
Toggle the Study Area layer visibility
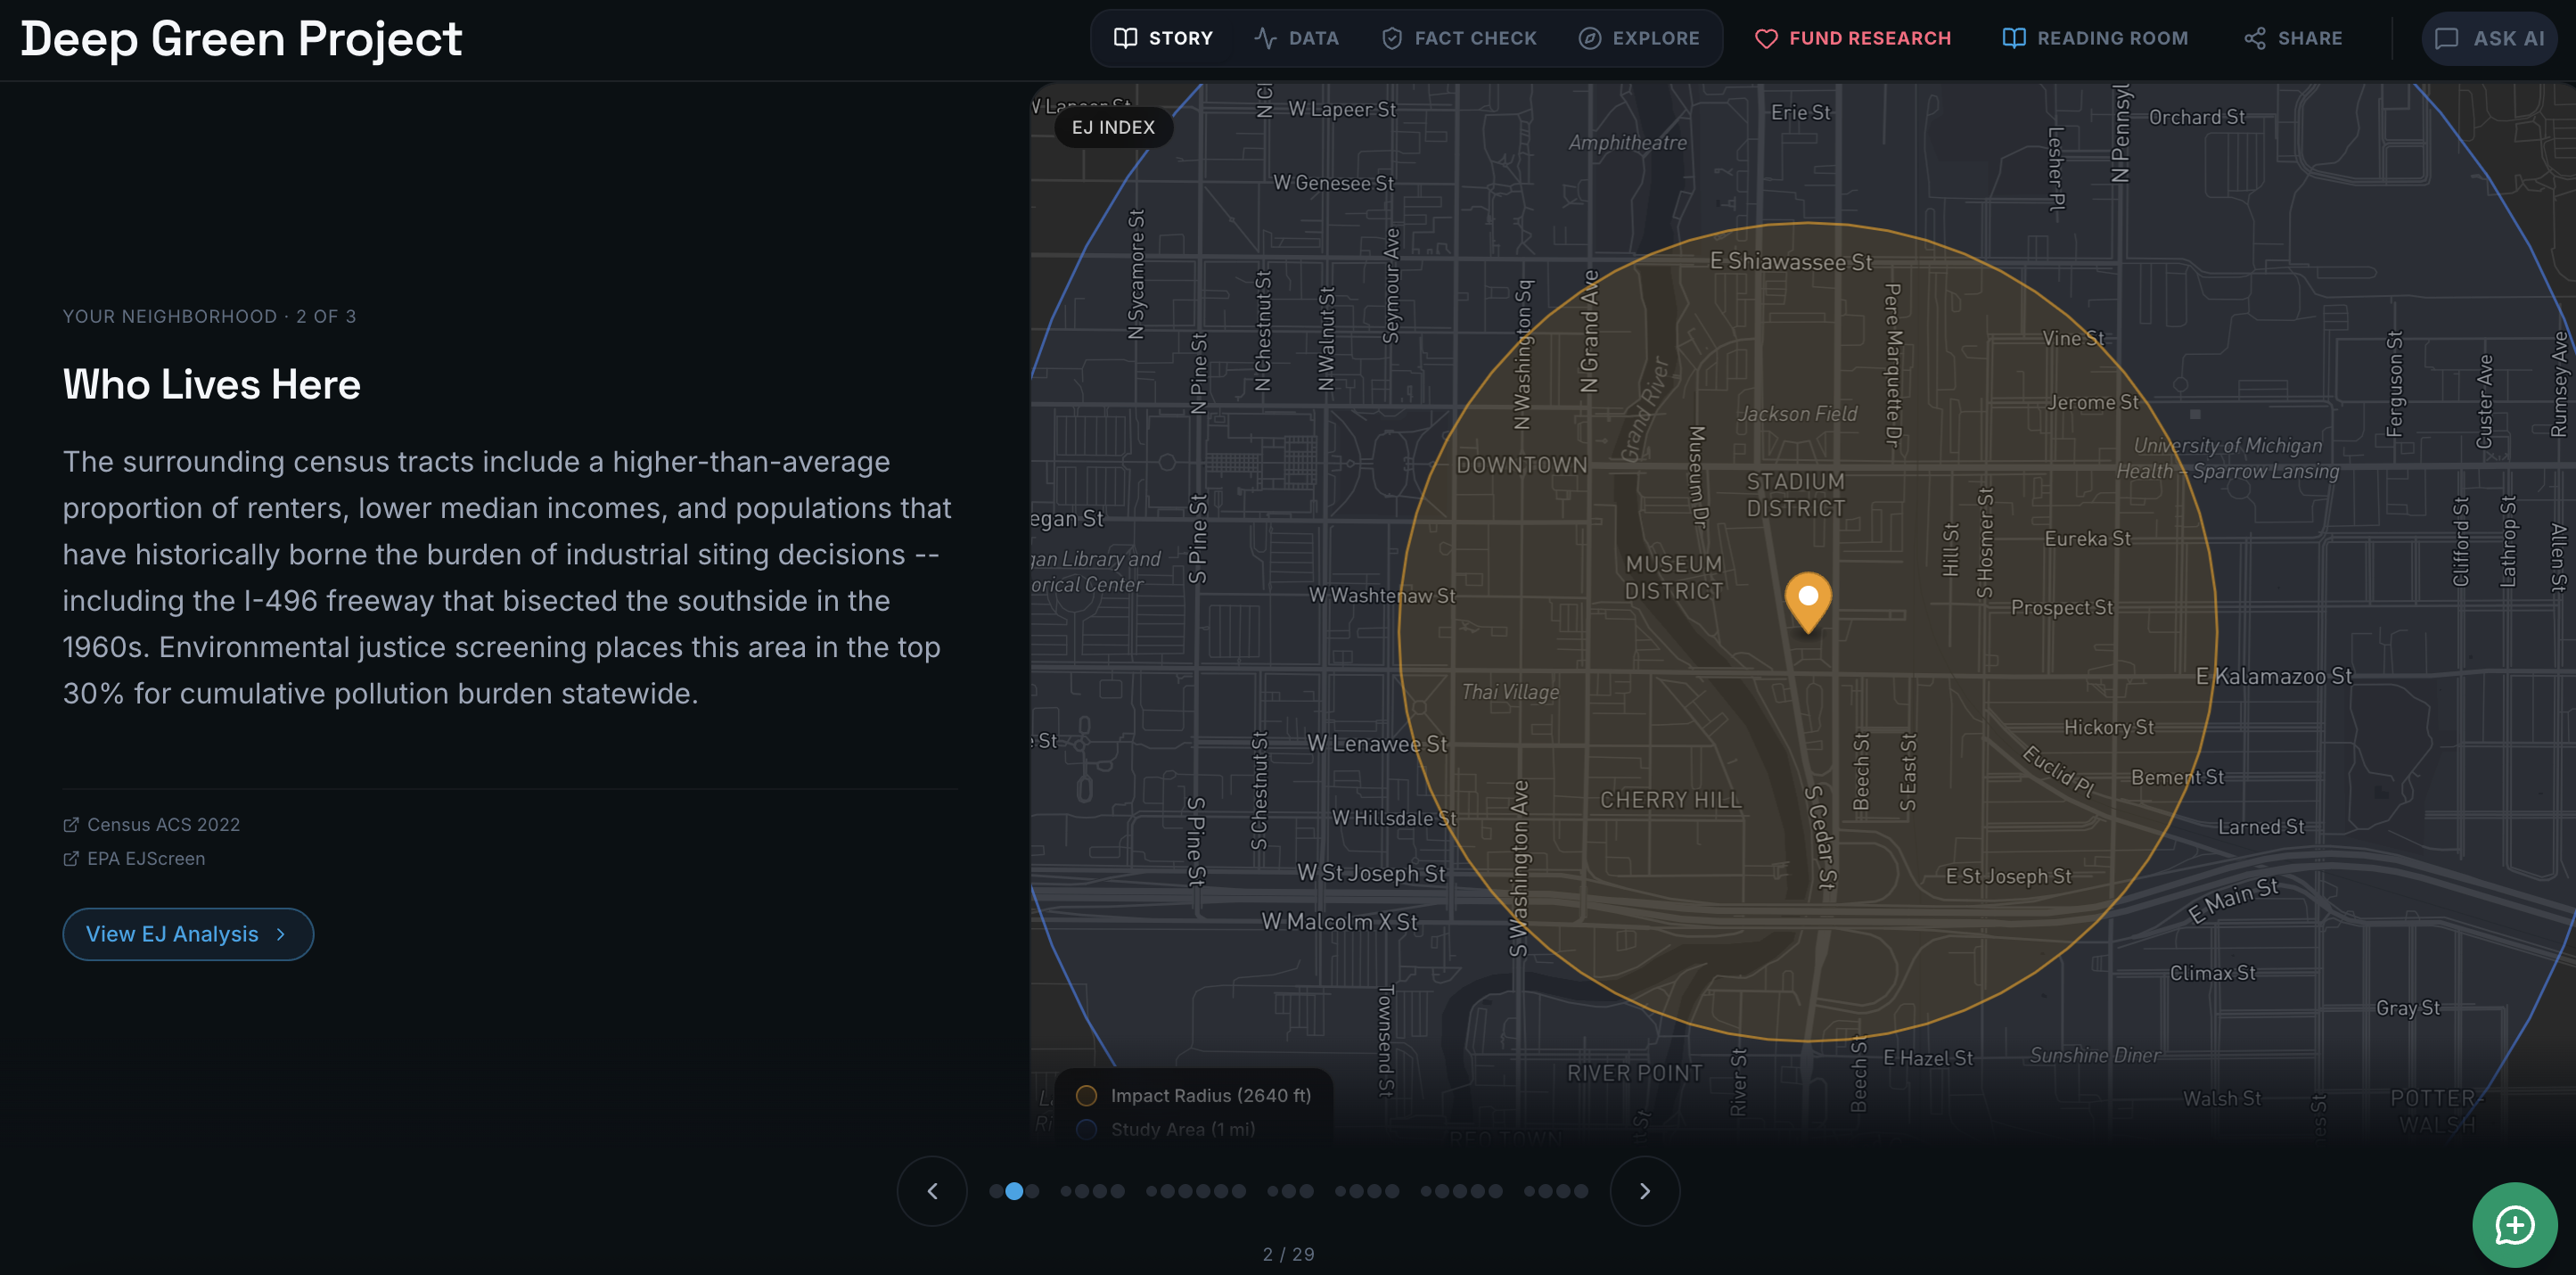[1087, 1129]
